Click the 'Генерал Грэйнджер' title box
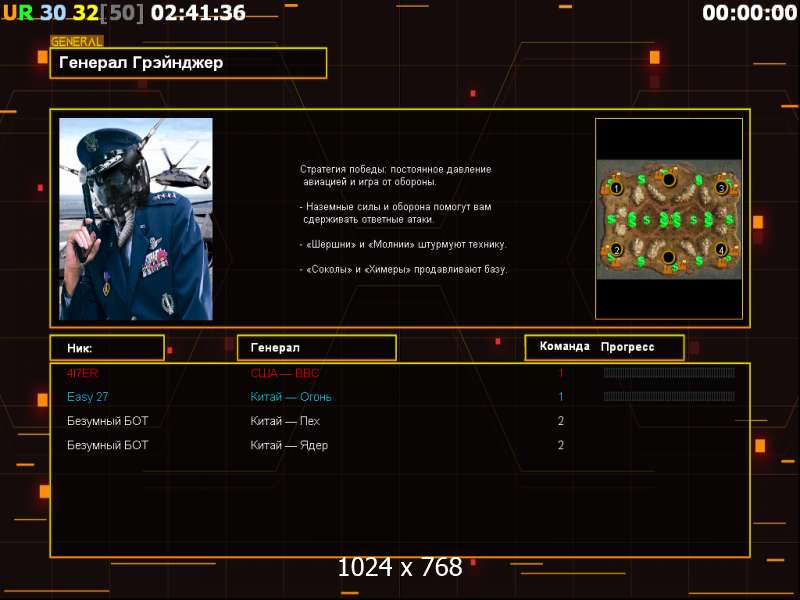The image size is (800, 600). tap(188, 63)
